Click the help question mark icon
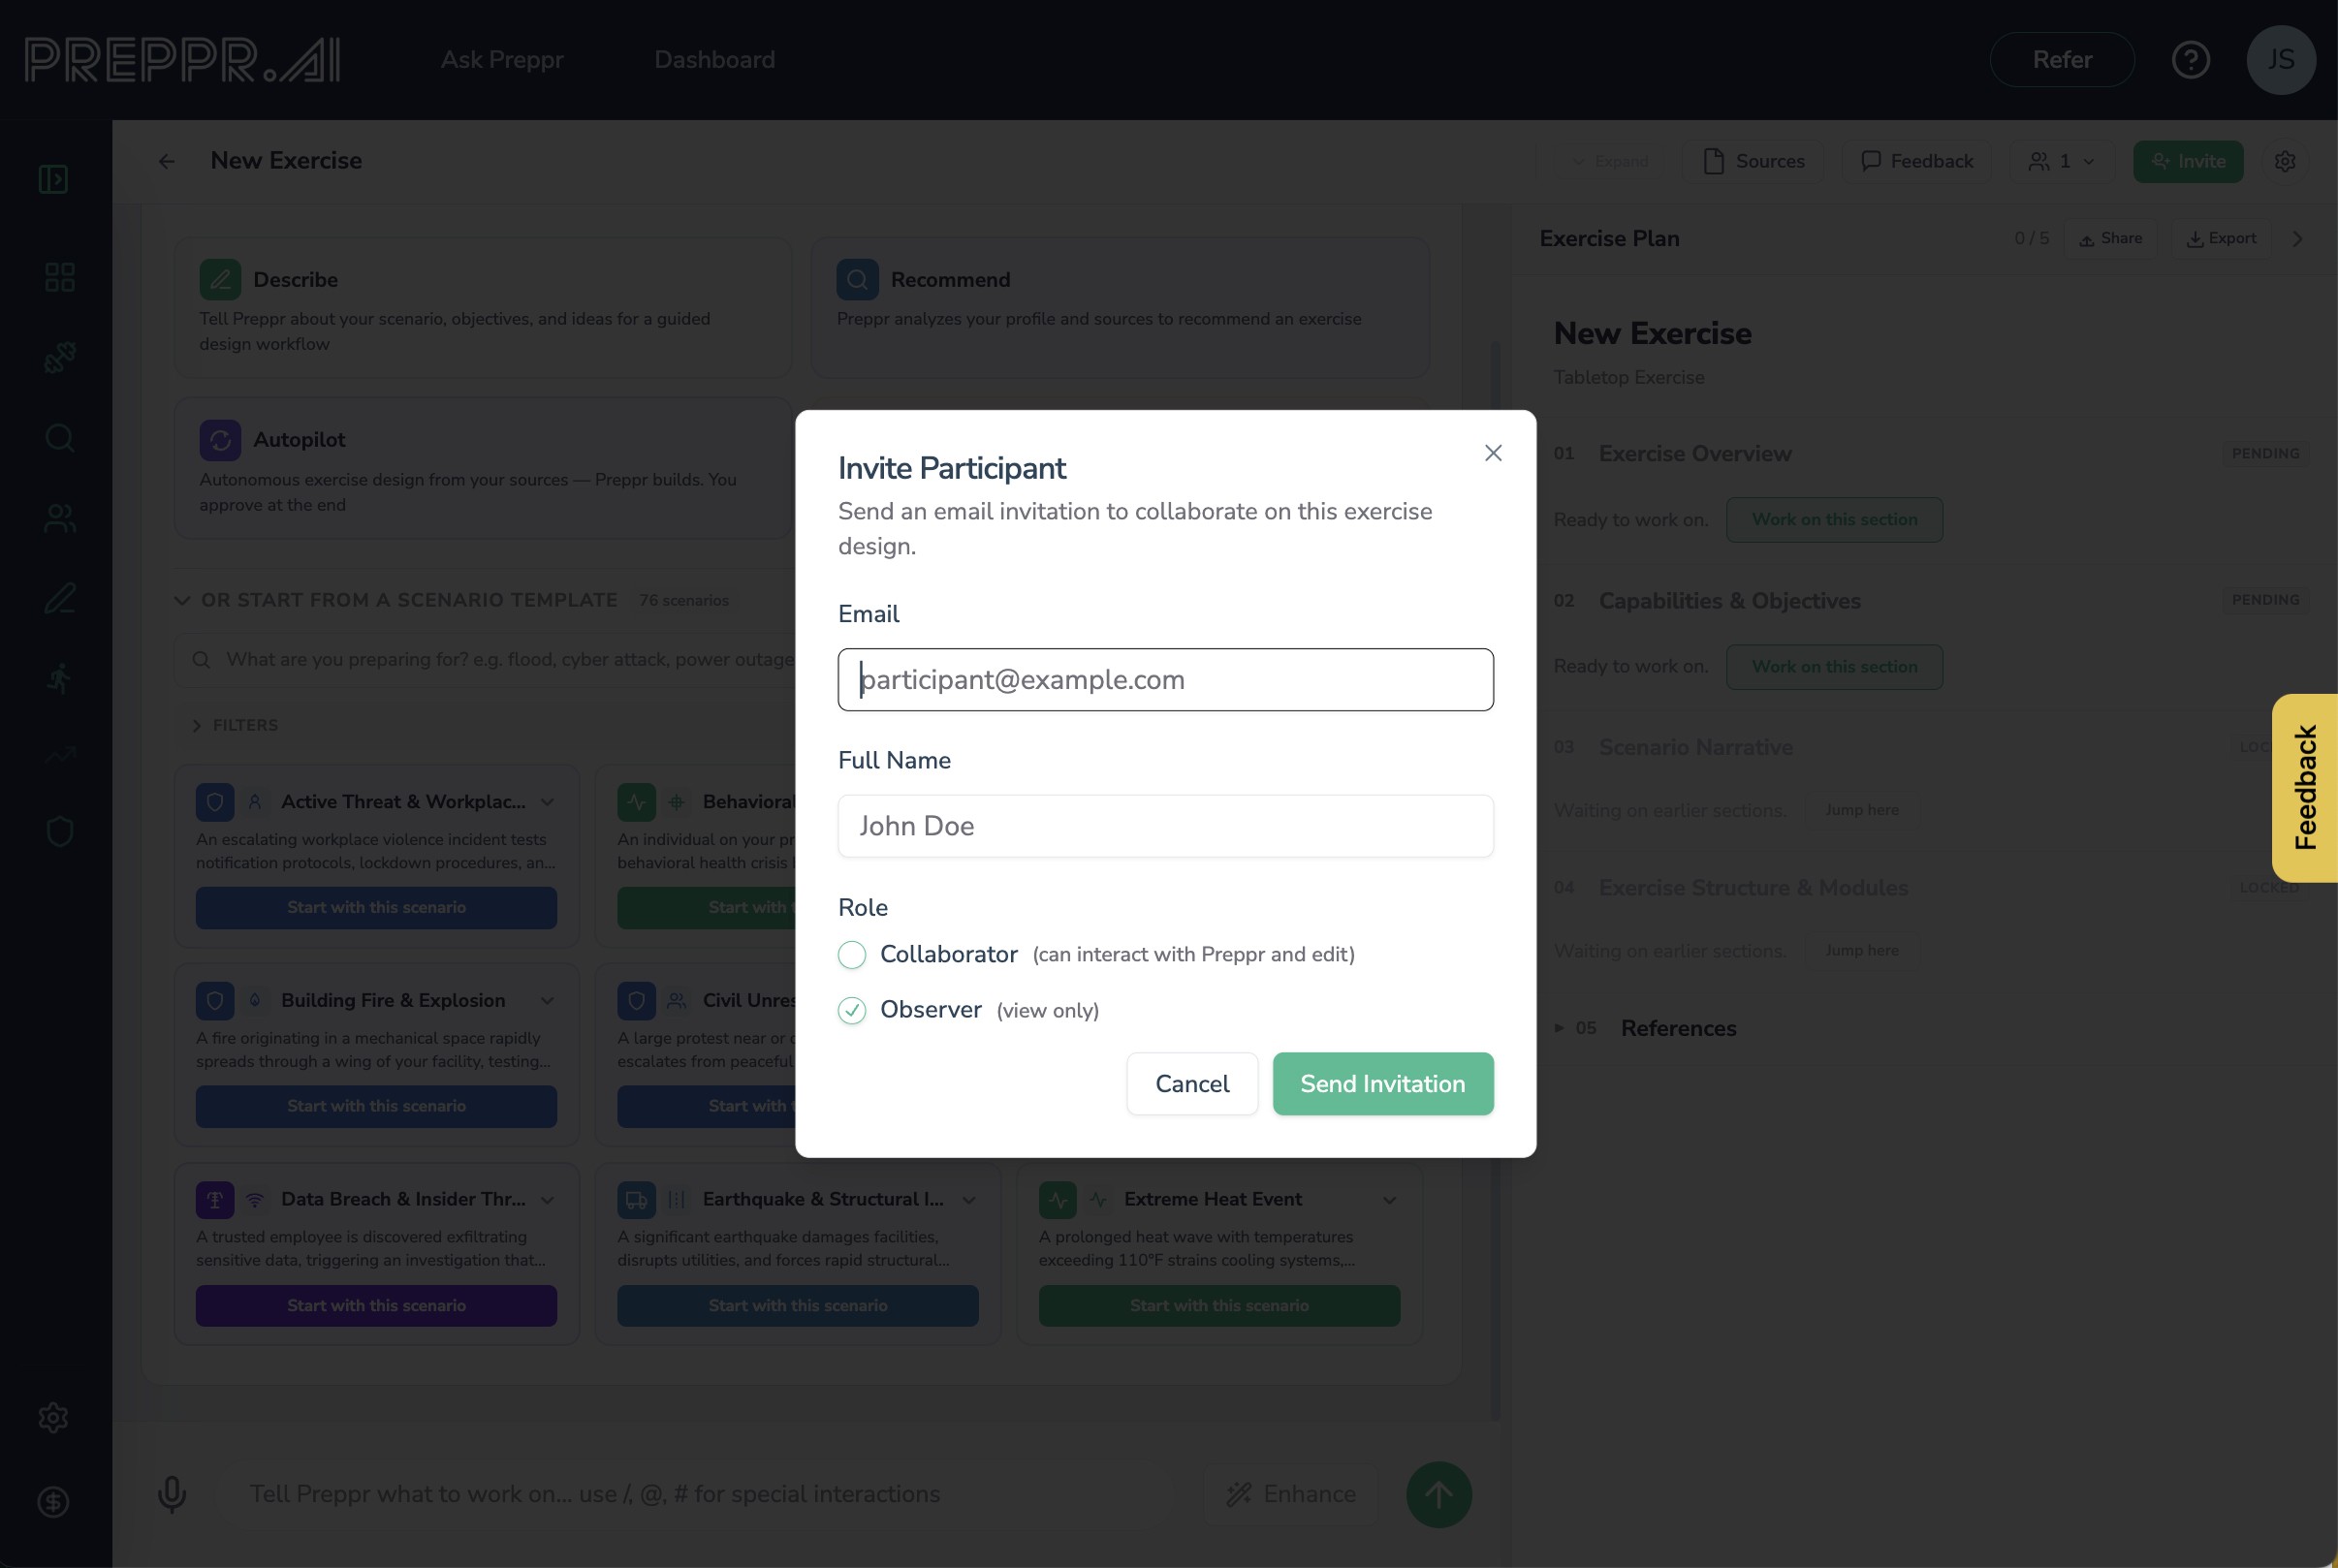 [2190, 60]
